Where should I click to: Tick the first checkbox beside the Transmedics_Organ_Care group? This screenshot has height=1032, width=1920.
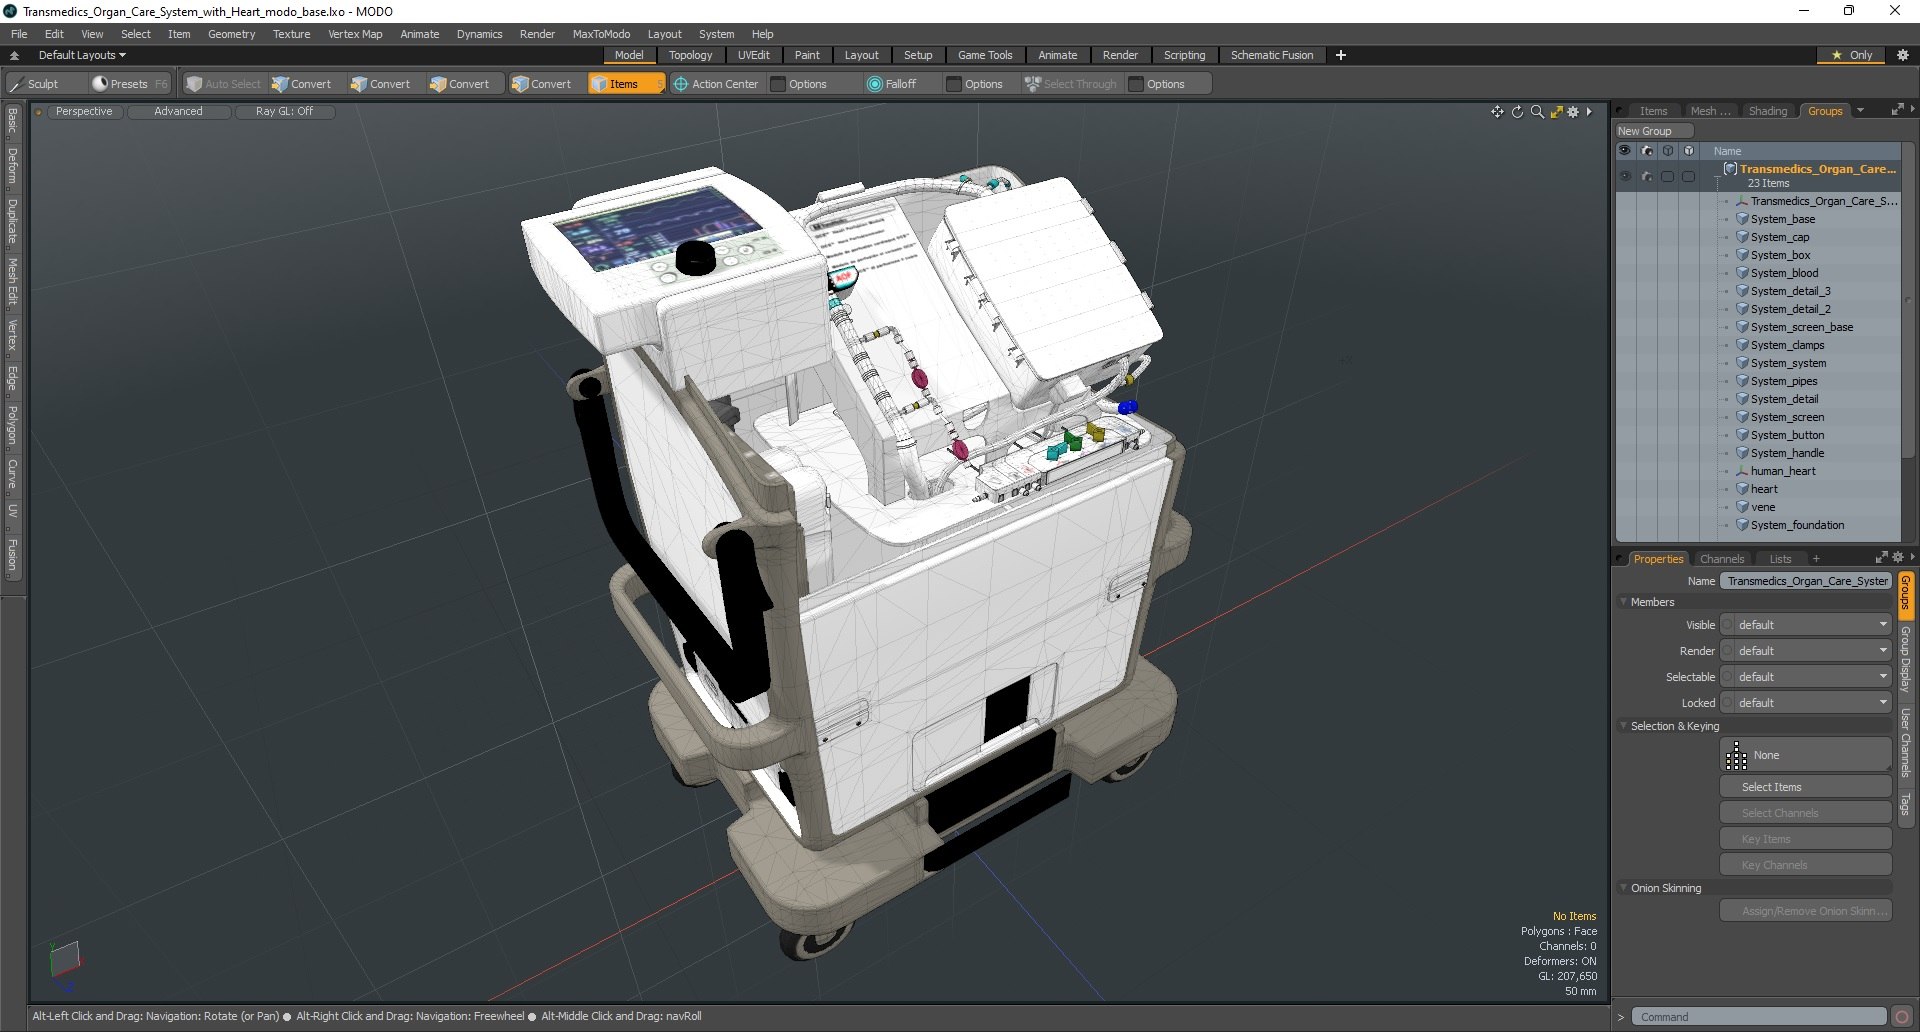[x=1667, y=176]
